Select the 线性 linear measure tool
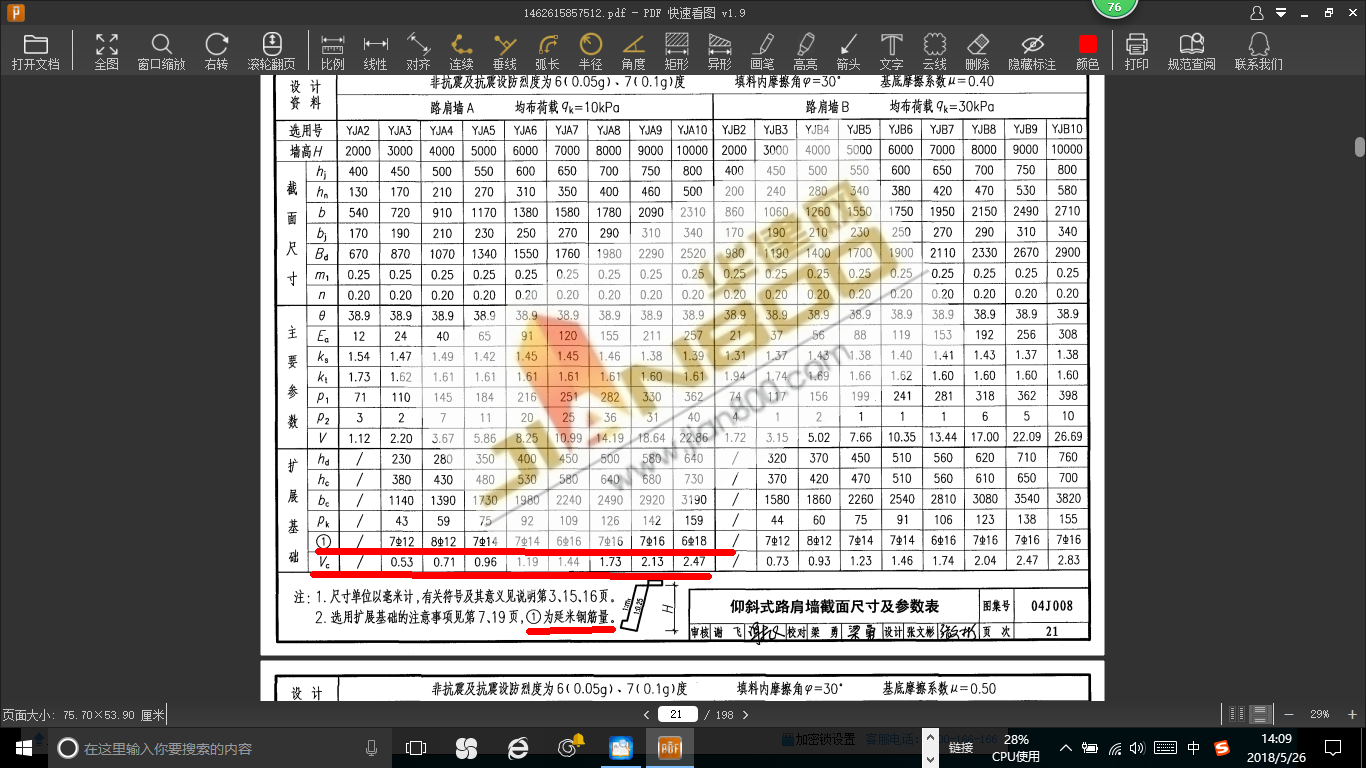 pos(376,52)
